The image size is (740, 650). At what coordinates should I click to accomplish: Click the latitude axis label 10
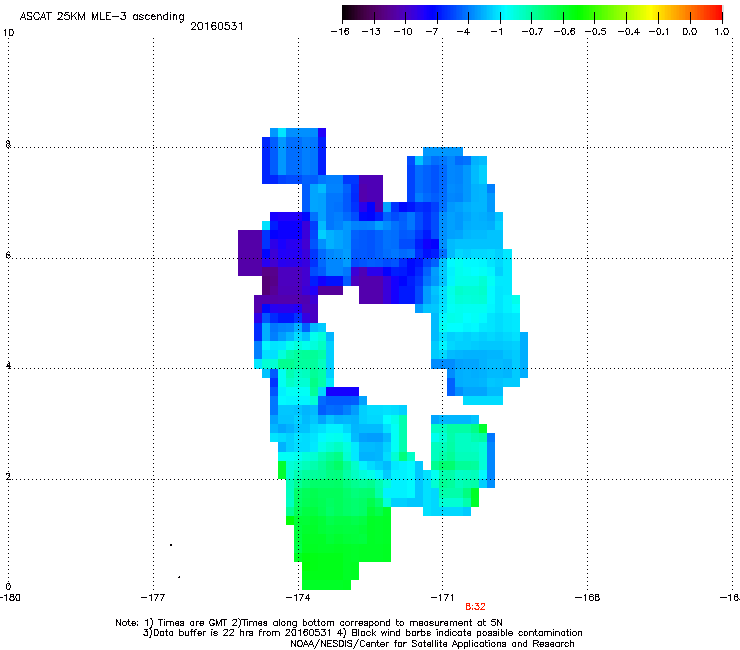tap(8, 33)
